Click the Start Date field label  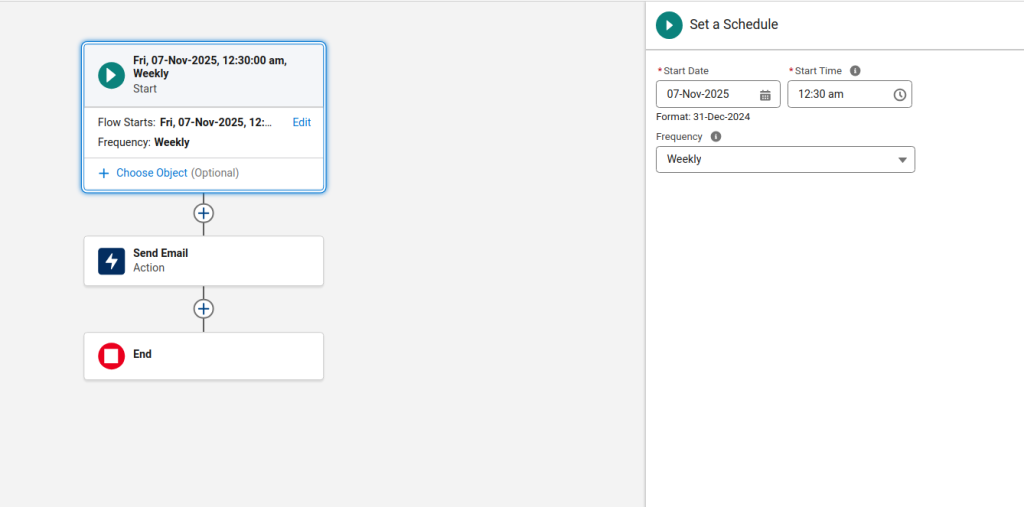(686, 71)
